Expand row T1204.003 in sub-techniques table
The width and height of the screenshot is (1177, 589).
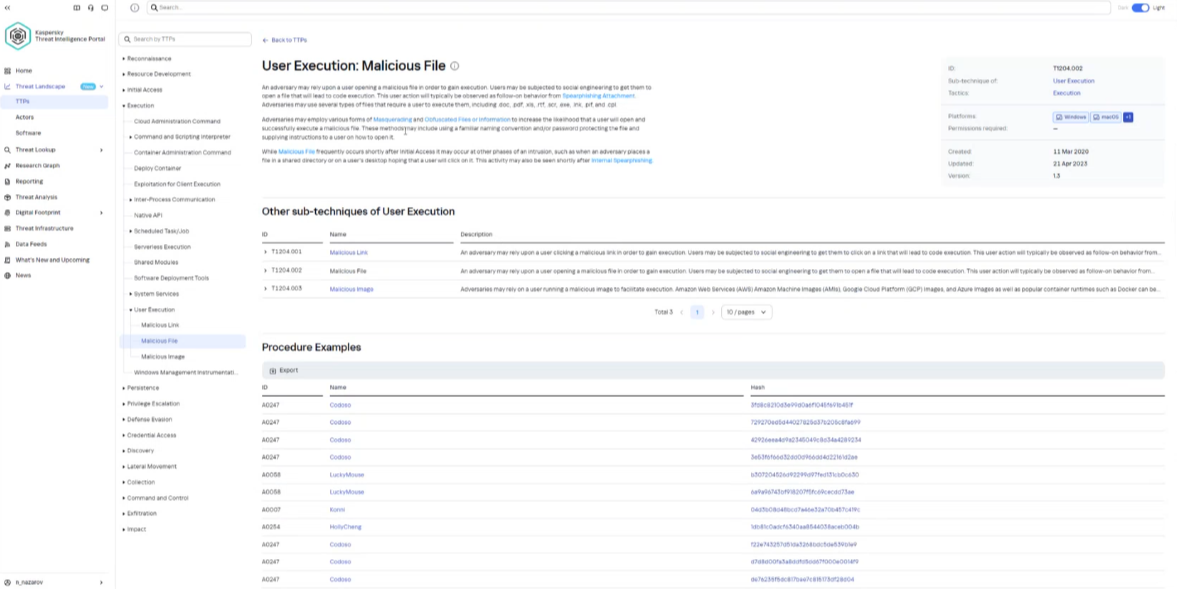[x=266, y=289]
